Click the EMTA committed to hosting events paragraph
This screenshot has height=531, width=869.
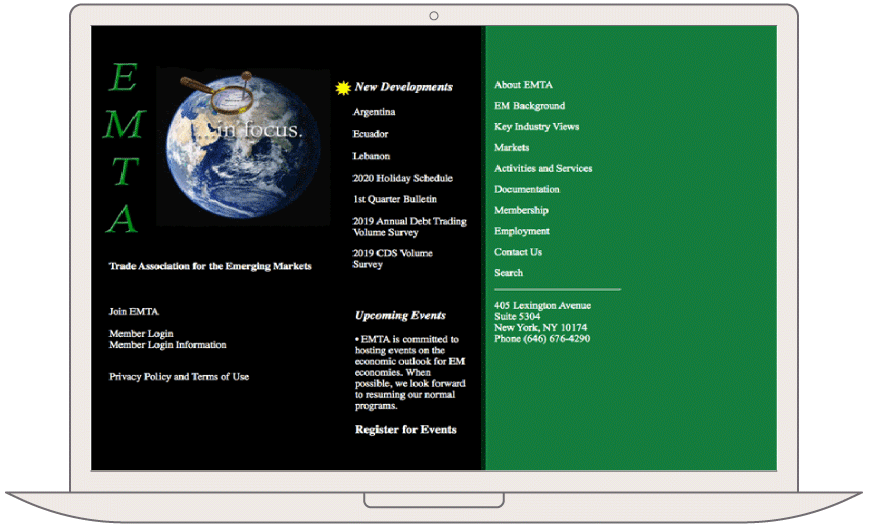[x=410, y=372]
